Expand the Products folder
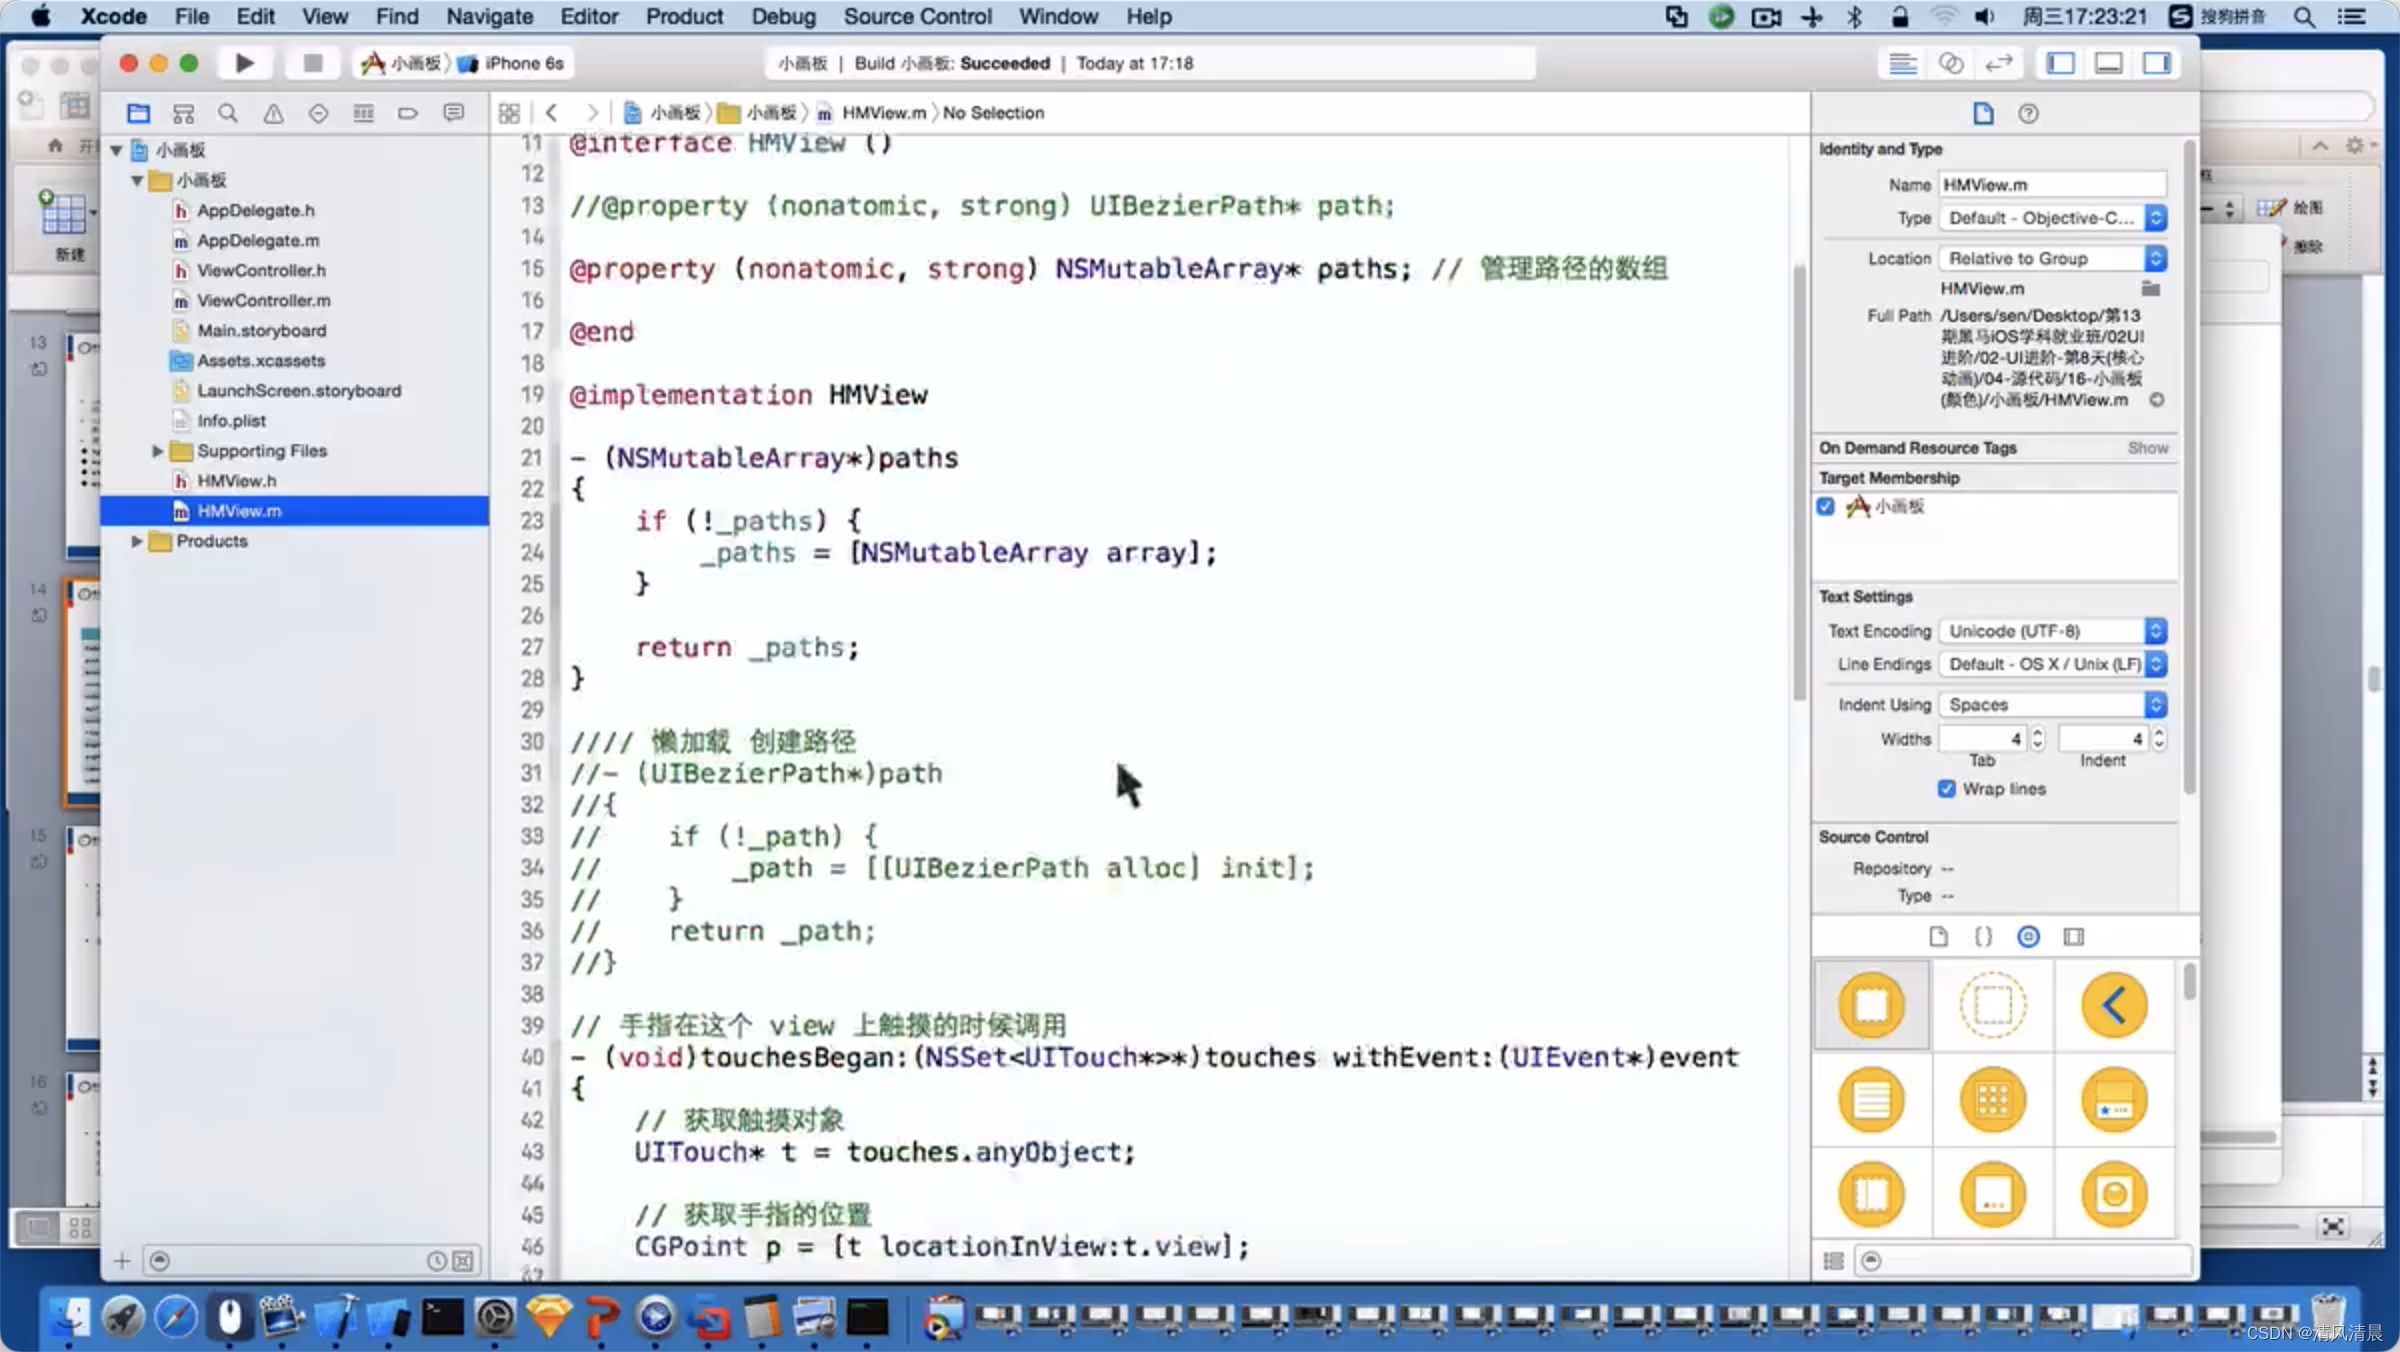Viewport: 2400px width, 1352px height. 137,541
